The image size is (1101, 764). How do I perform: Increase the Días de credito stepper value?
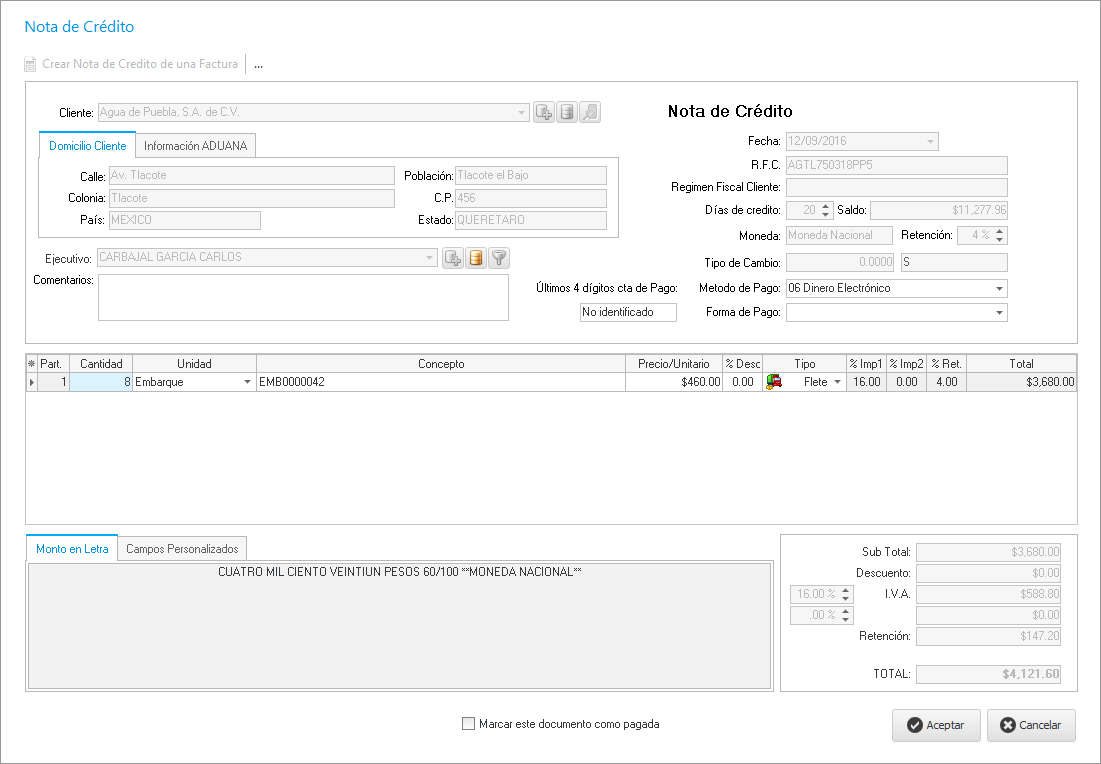[826, 206]
